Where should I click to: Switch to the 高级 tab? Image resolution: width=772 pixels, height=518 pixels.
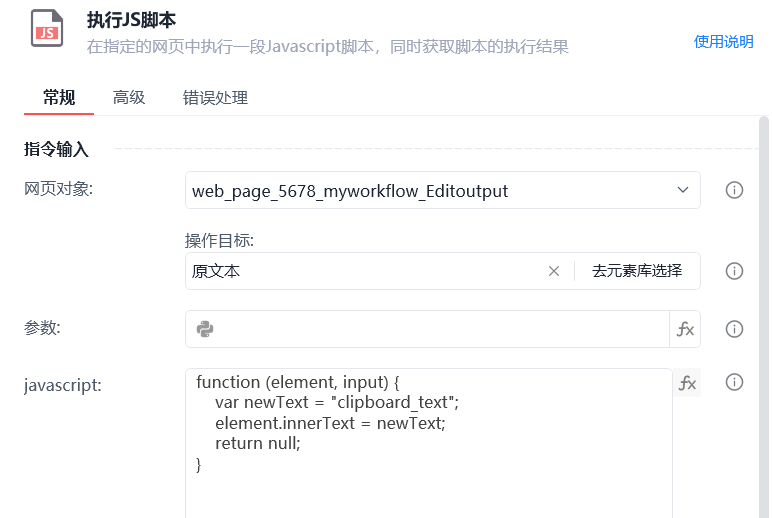click(129, 97)
